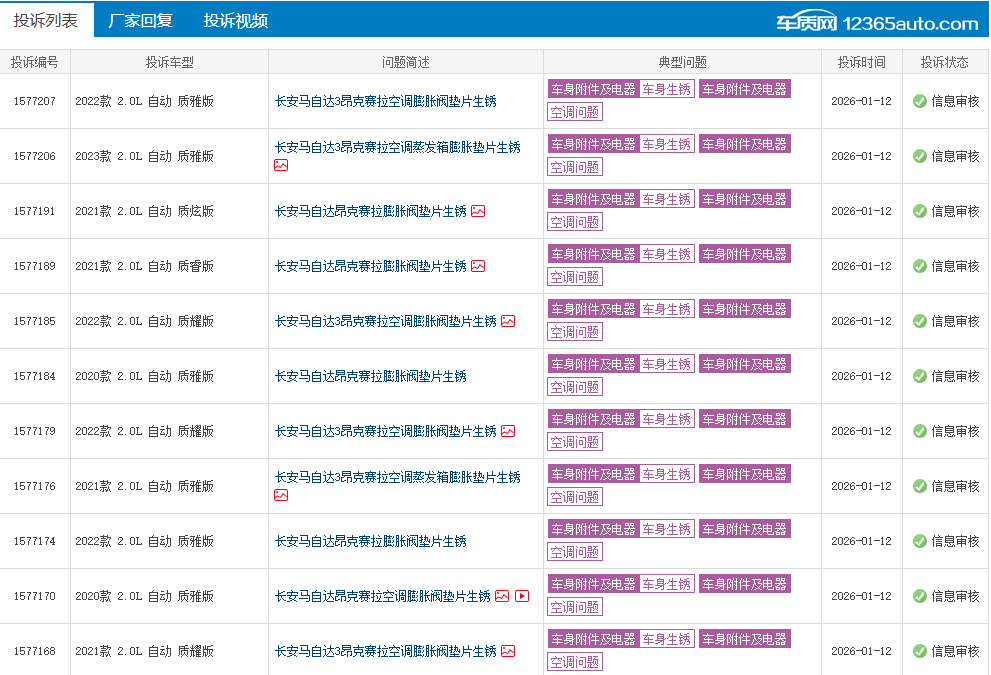Click the image icon in complaint 1577206 row
Image resolution: width=991 pixels, height=675 pixels.
tap(281, 165)
